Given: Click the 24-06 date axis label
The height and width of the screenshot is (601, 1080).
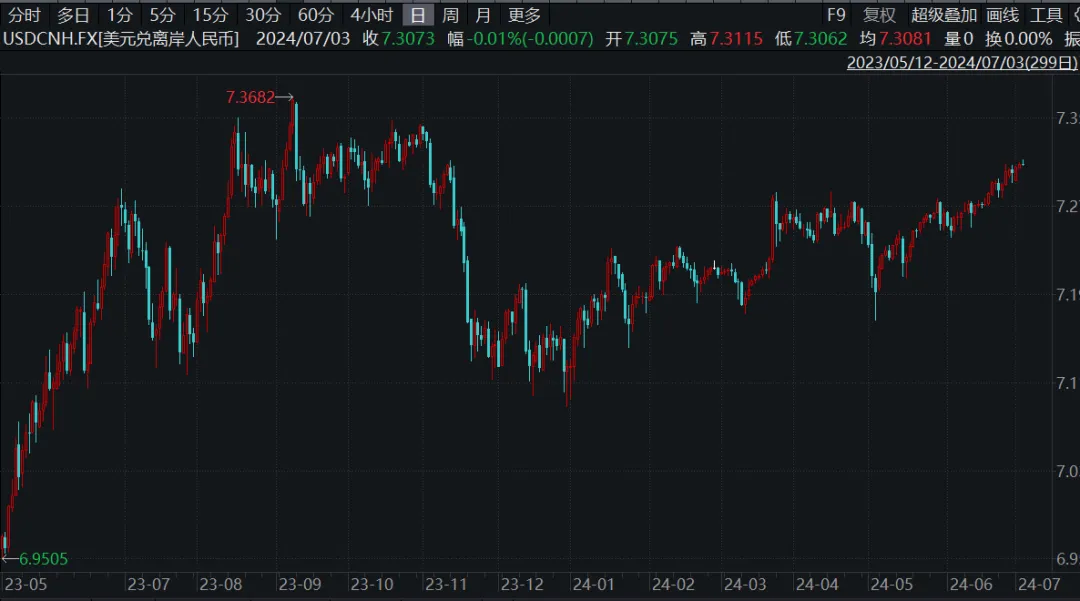Looking at the screenshot, I should click(x=970, y=584).
